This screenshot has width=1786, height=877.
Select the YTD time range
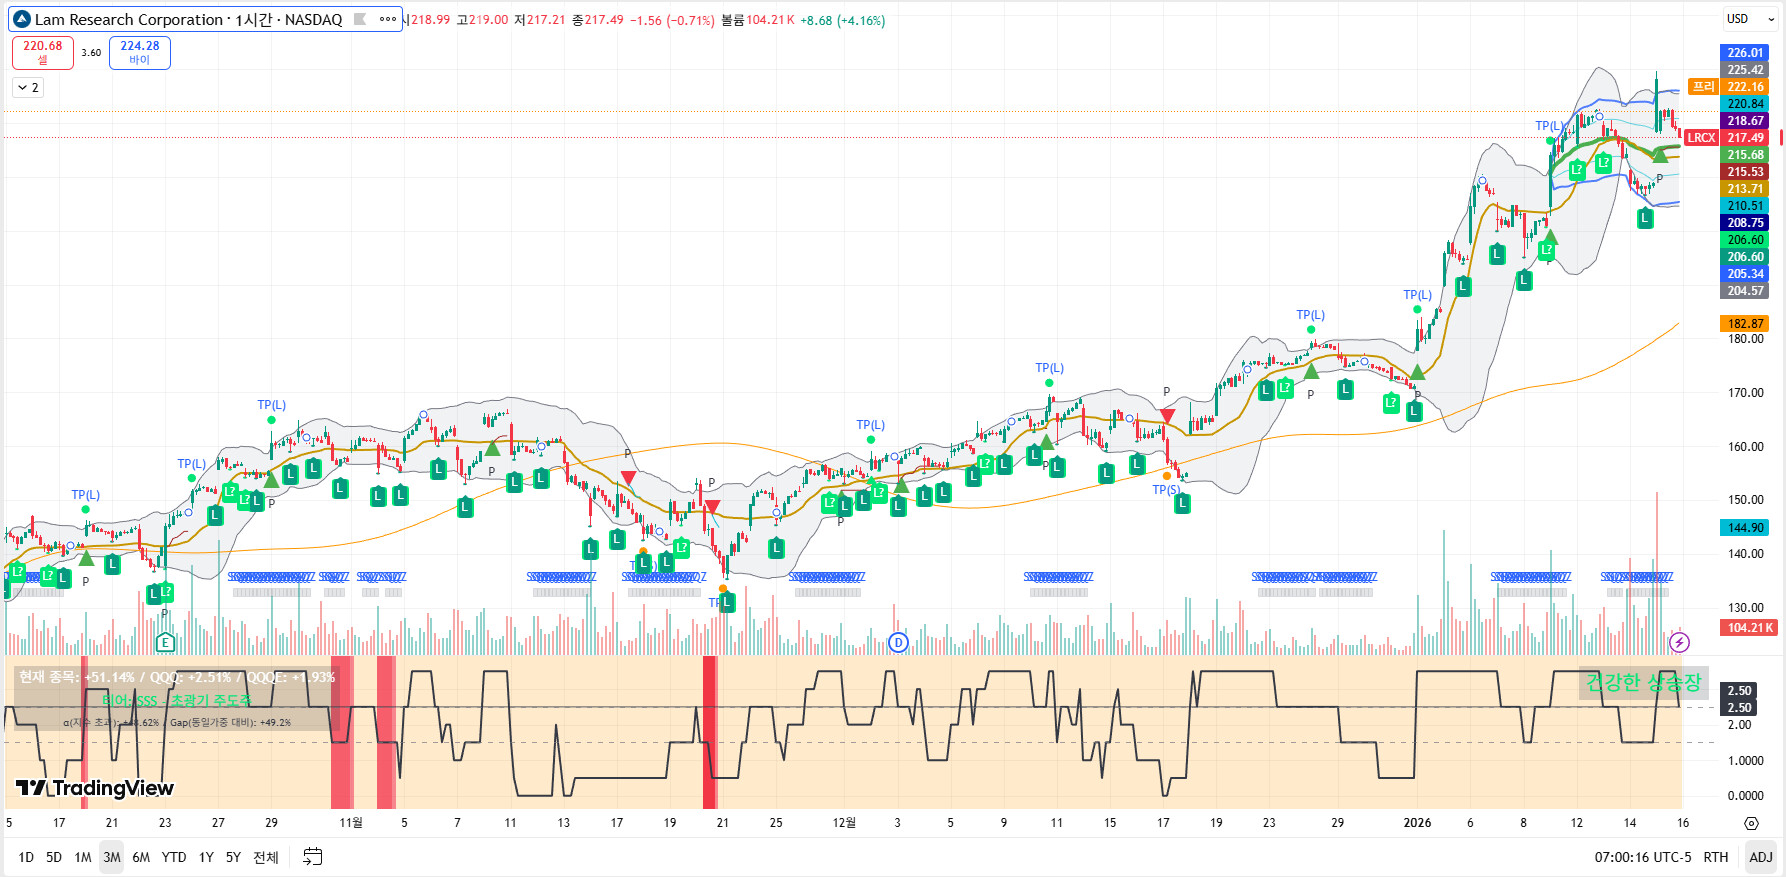pyautogui.click(x=174, y=857)
